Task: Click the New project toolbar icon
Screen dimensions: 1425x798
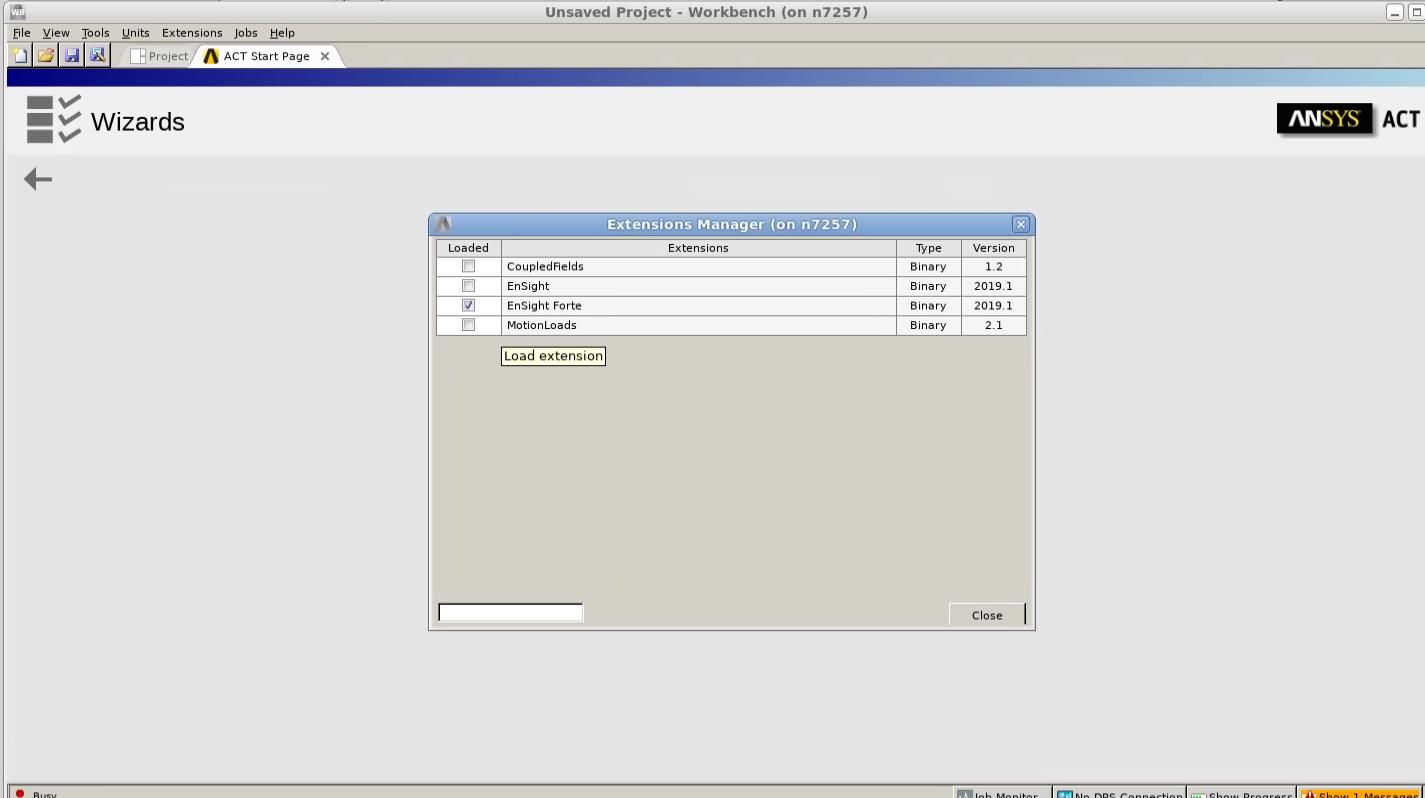Action: (x=20, y=55)
